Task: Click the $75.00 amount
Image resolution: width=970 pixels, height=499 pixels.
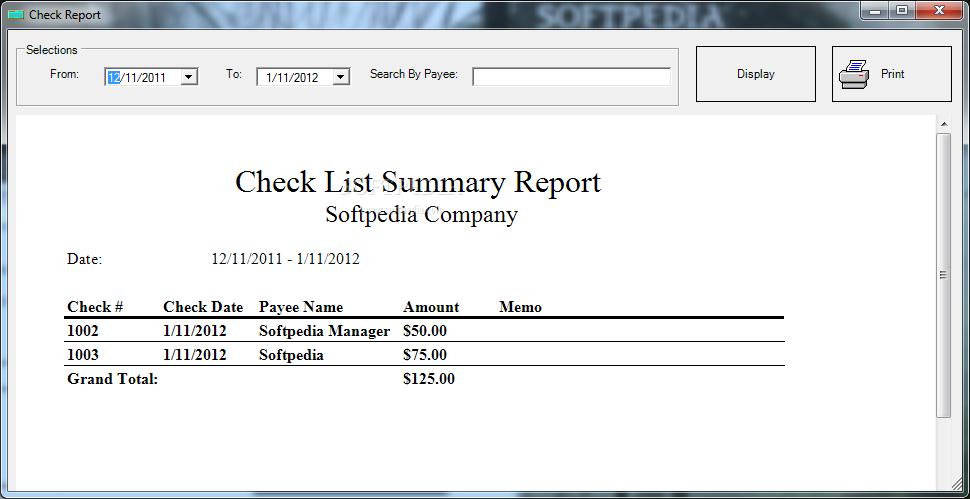Action: tap(424, 355)
